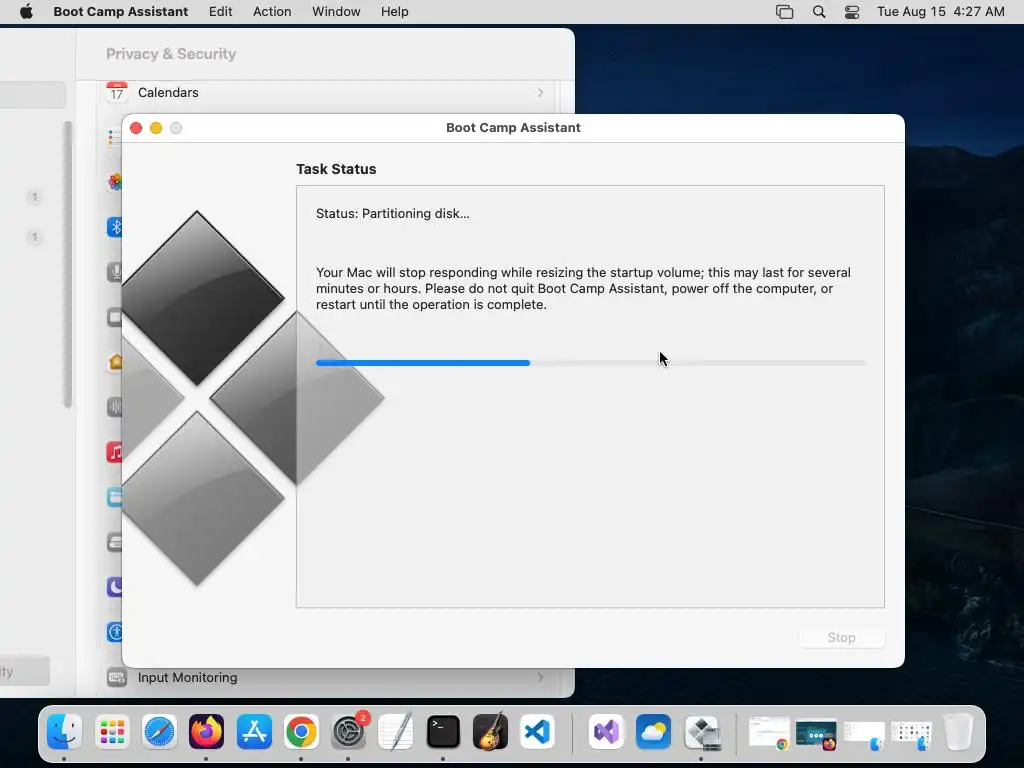Open Launchpad in the Dock
The height and width of the screenshot is (768, 1024).
tap(112, 731)
